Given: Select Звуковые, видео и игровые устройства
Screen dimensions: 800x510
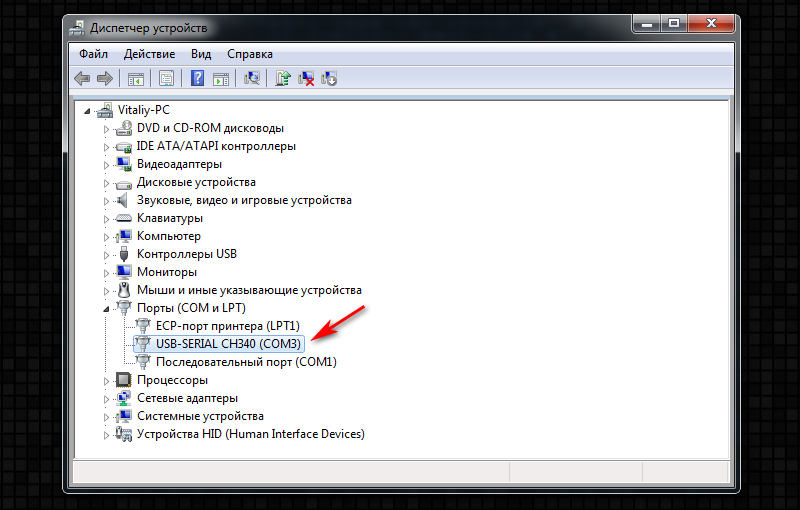Looking at the screenshot, I should [244, 200].
